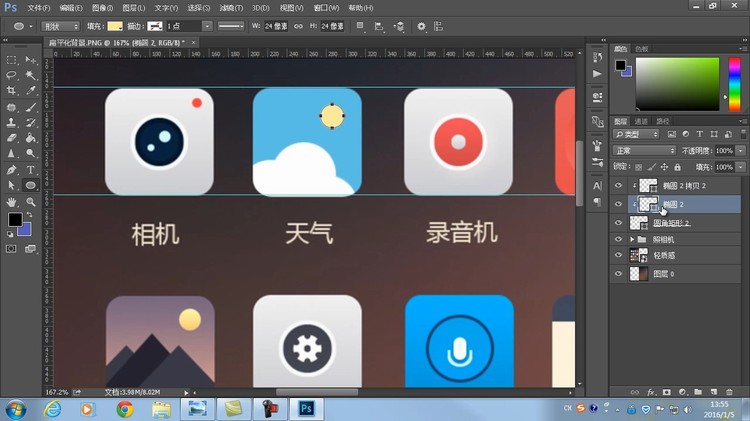Select the Paint Bucket tool
Viewport: 750px width, 421px height.
31,138
